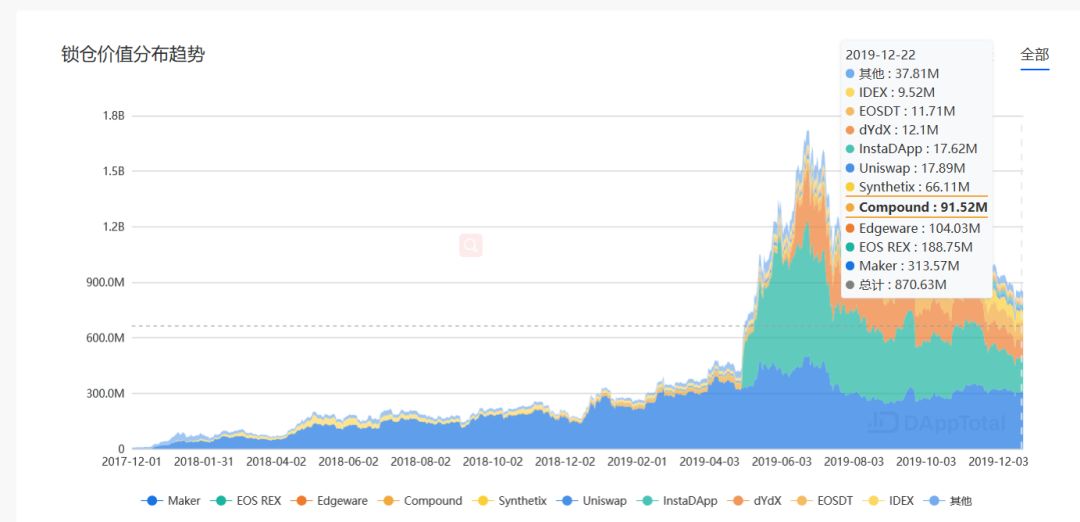
Task: Toggle the Uniswap legend entry
Action: (x=592, y=501)
